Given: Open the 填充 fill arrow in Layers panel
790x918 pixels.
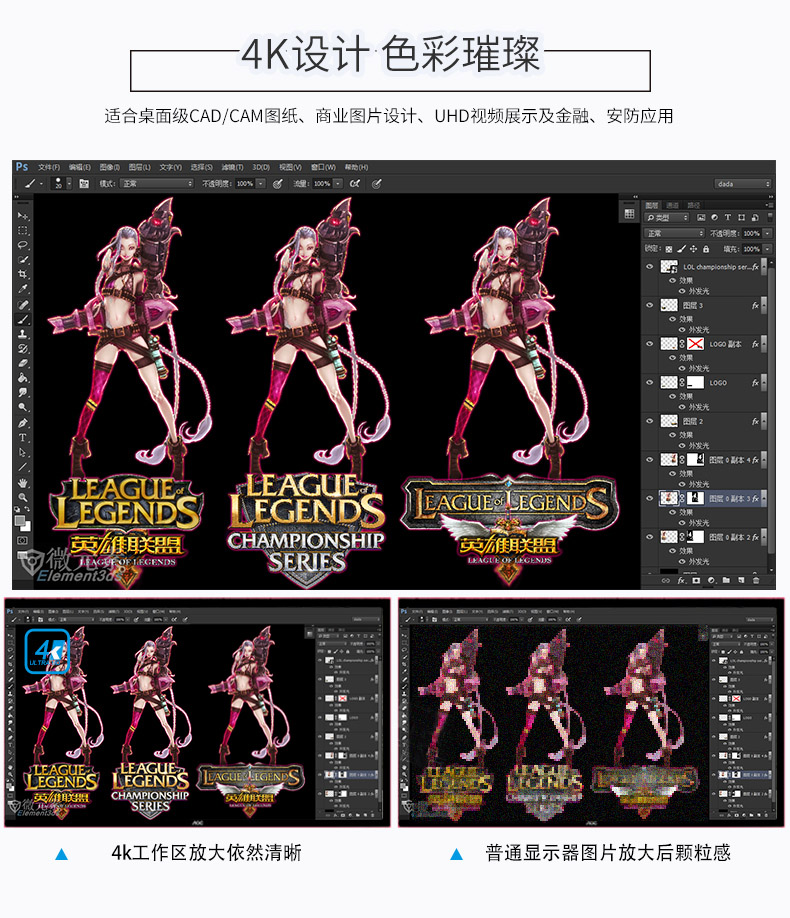Looking at the screenshot, I should [768, 249].
